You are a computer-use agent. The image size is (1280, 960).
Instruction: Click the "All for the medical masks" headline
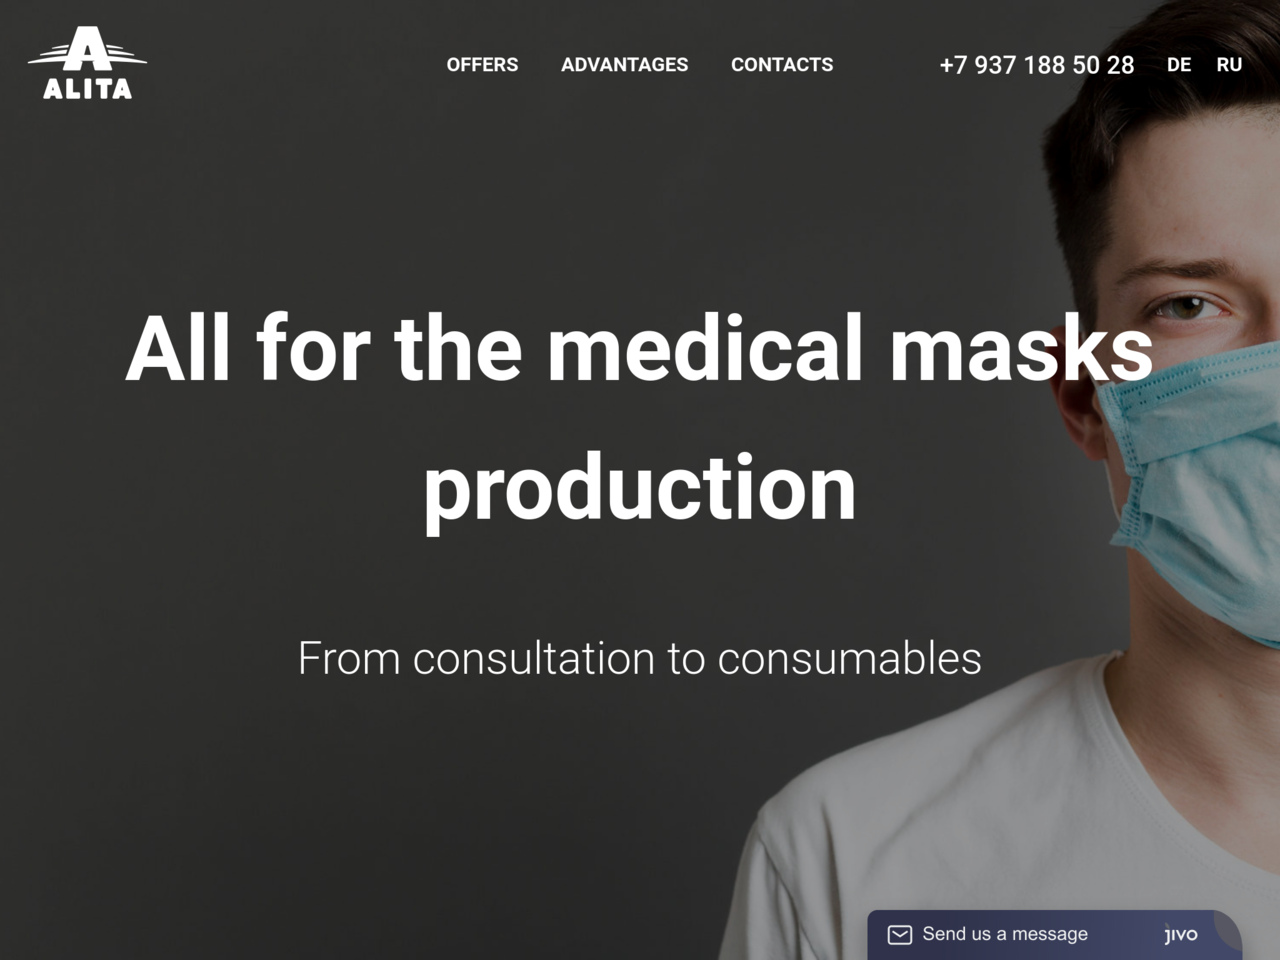click(x=639, y=348)
